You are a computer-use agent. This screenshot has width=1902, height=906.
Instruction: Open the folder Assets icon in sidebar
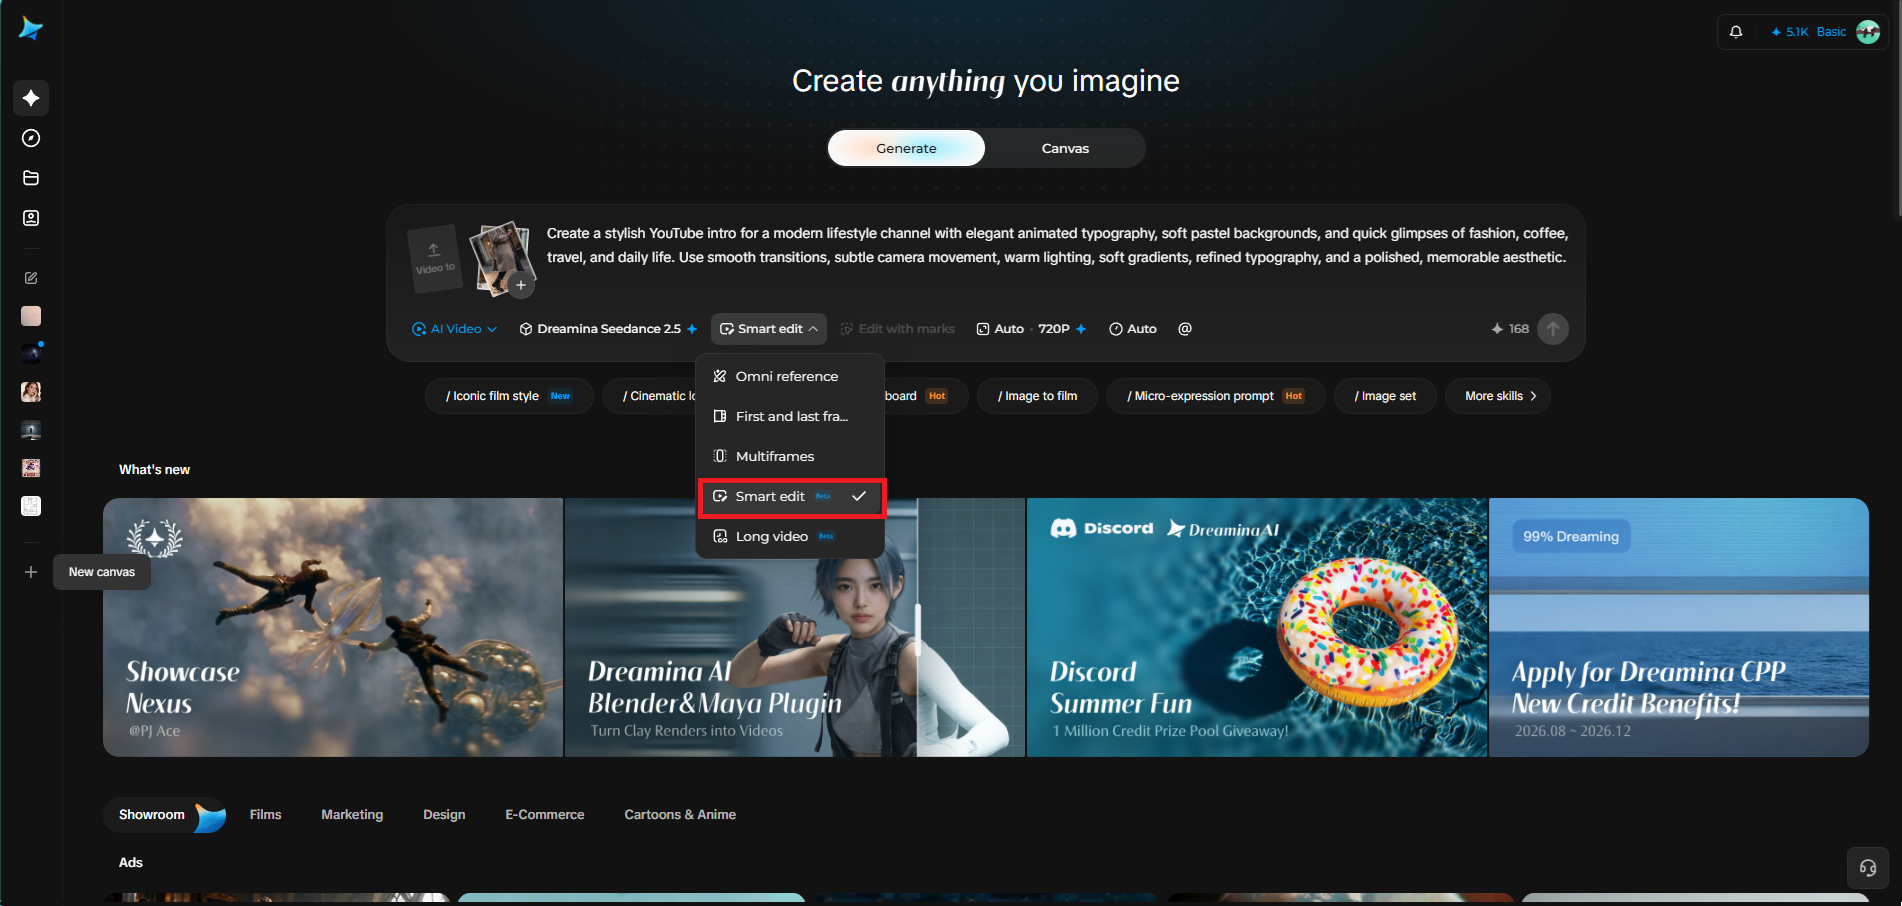(31, 178)
